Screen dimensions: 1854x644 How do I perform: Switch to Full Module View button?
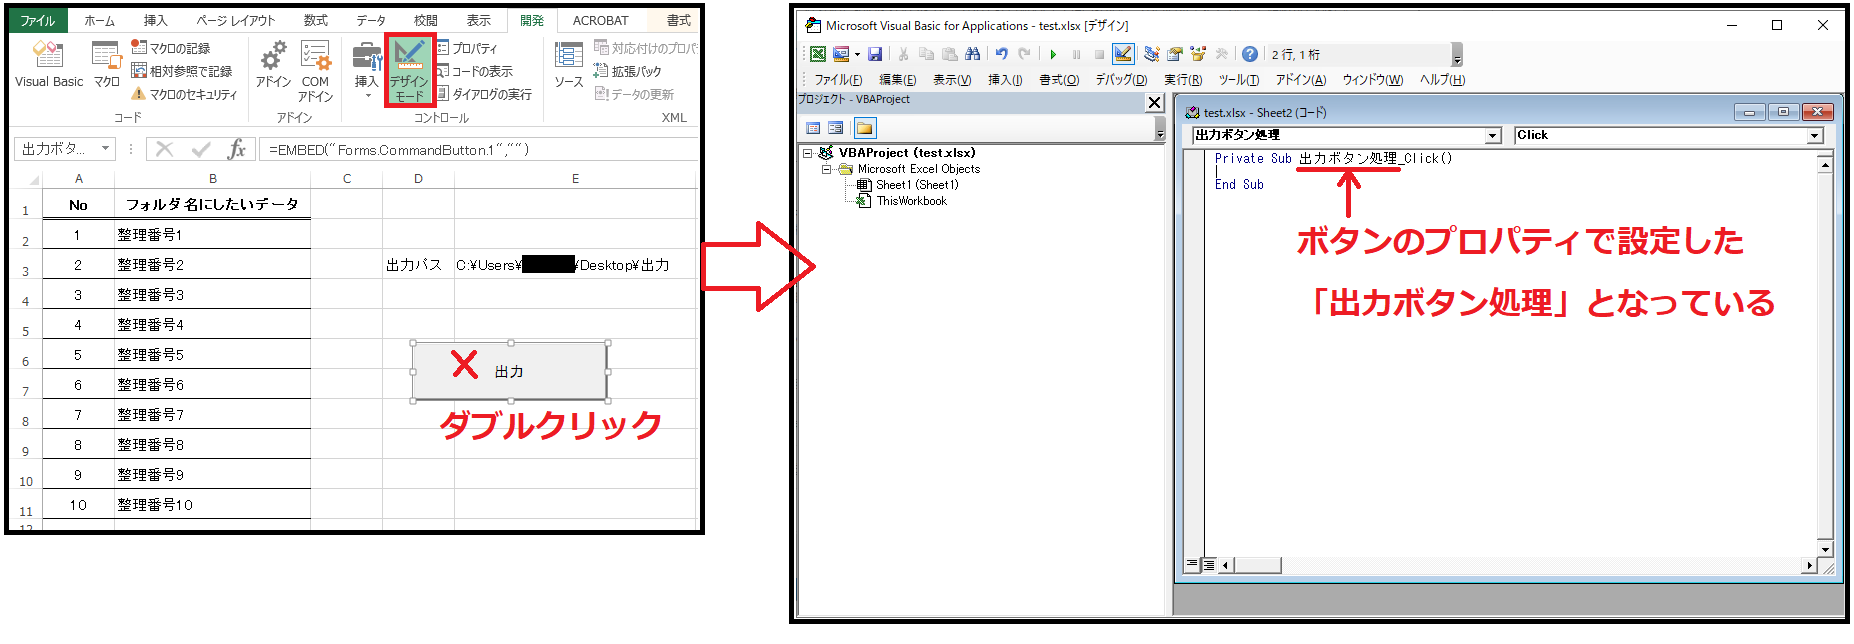(1209, 565)
